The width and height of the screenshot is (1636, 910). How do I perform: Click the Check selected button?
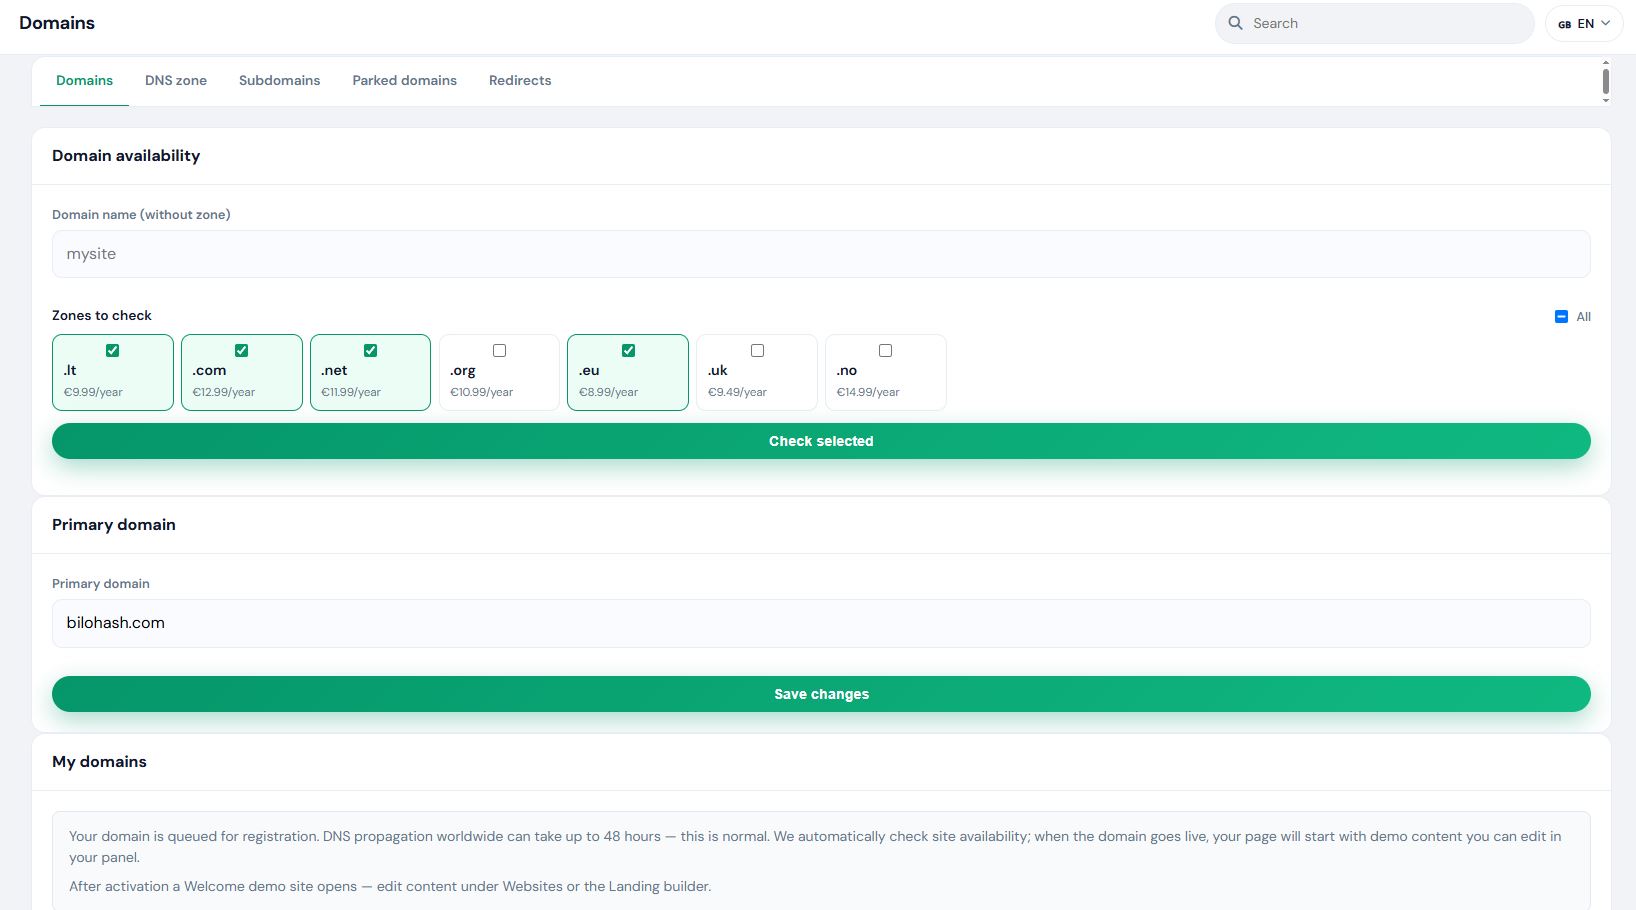click(821, 441)
